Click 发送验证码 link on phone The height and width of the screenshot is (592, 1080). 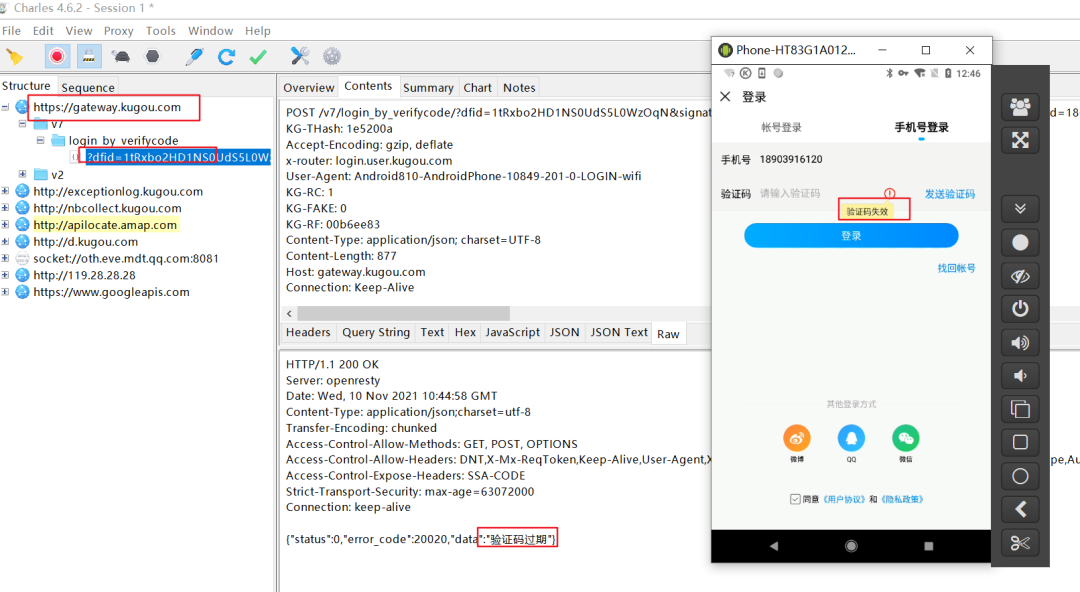coord(949,194)
